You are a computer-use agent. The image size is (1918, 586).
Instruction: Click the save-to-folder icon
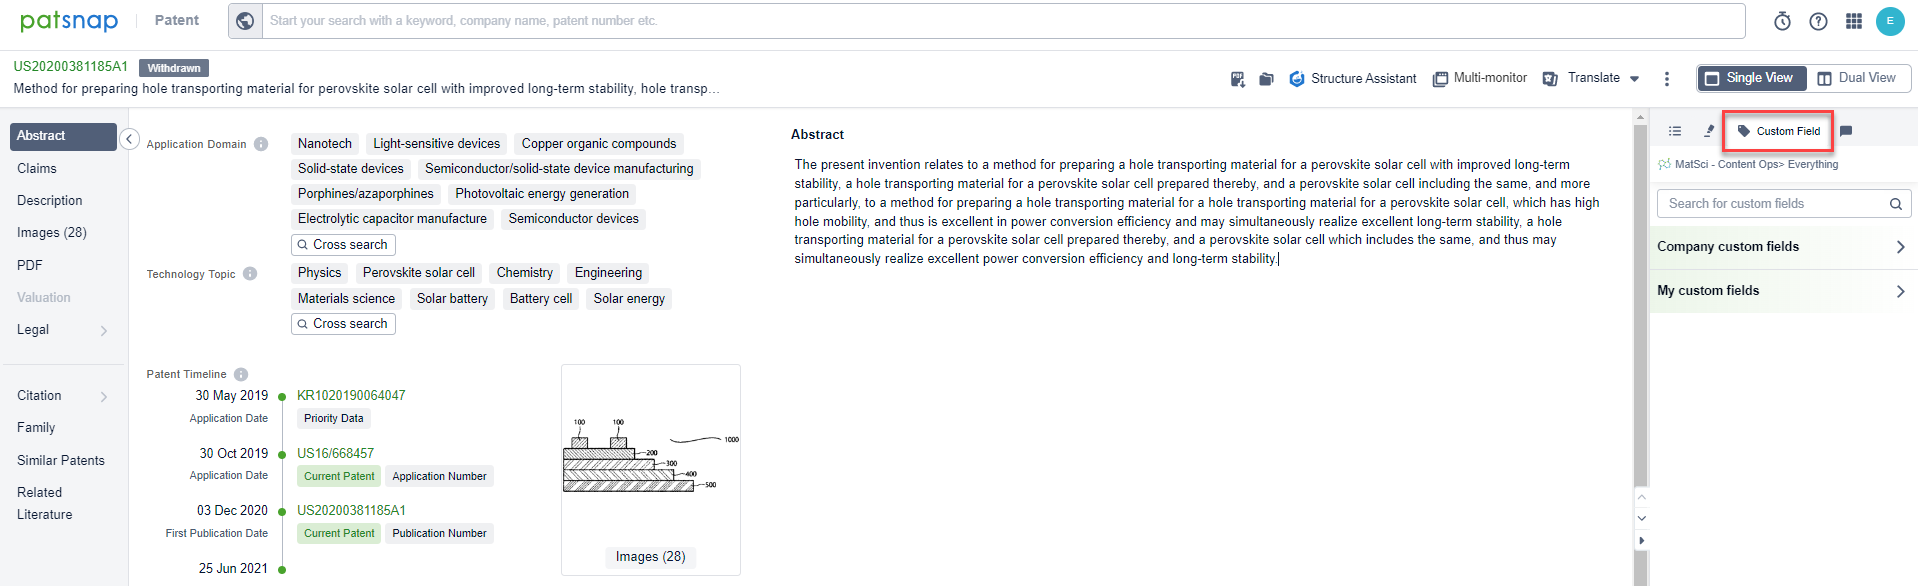coord(1266,79)
